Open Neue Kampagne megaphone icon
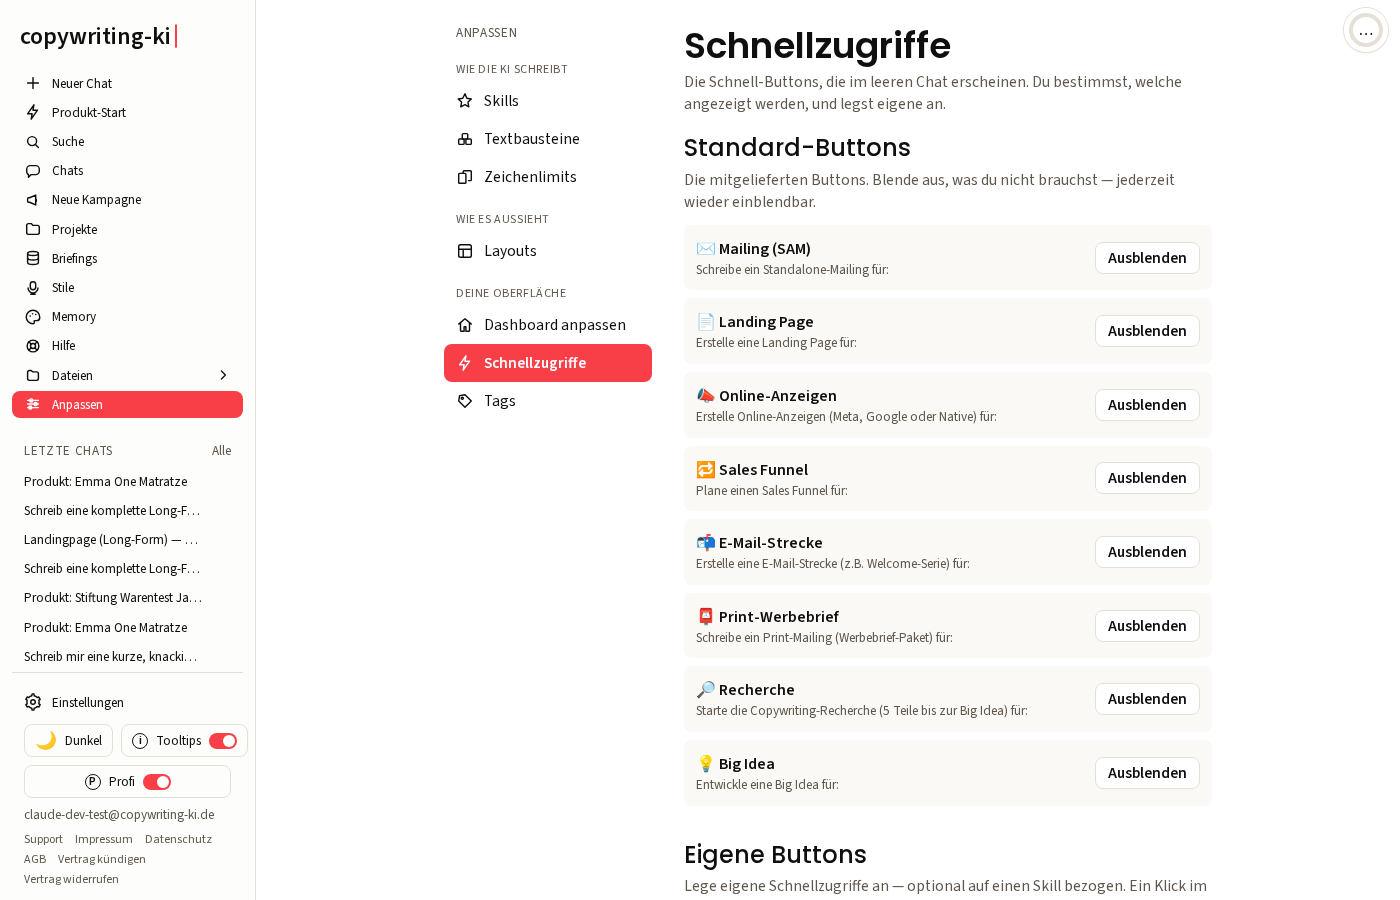This screenshot has height=900, width=1400. (33, 200)
